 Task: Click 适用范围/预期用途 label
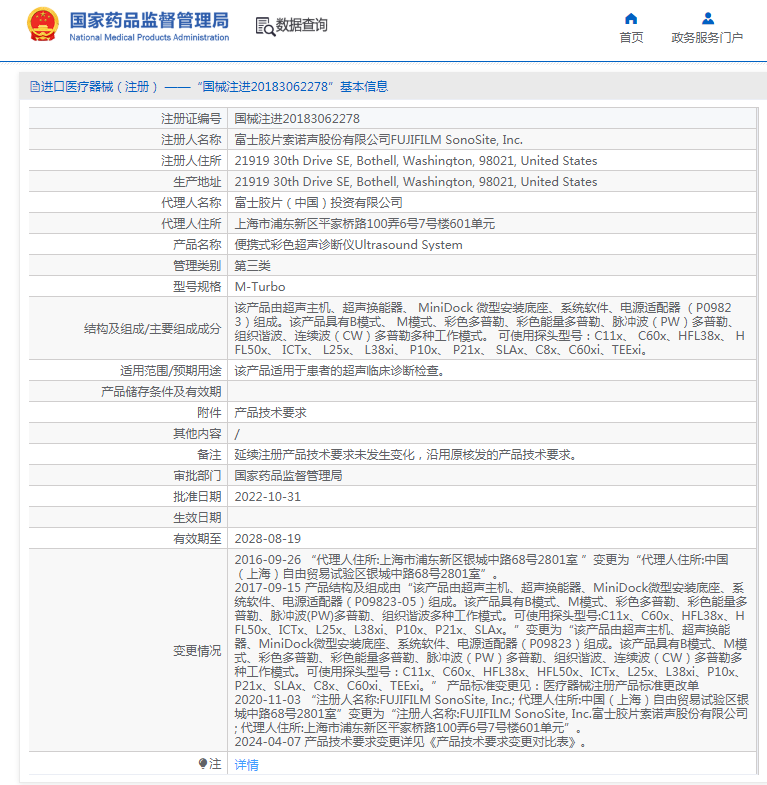170,371
